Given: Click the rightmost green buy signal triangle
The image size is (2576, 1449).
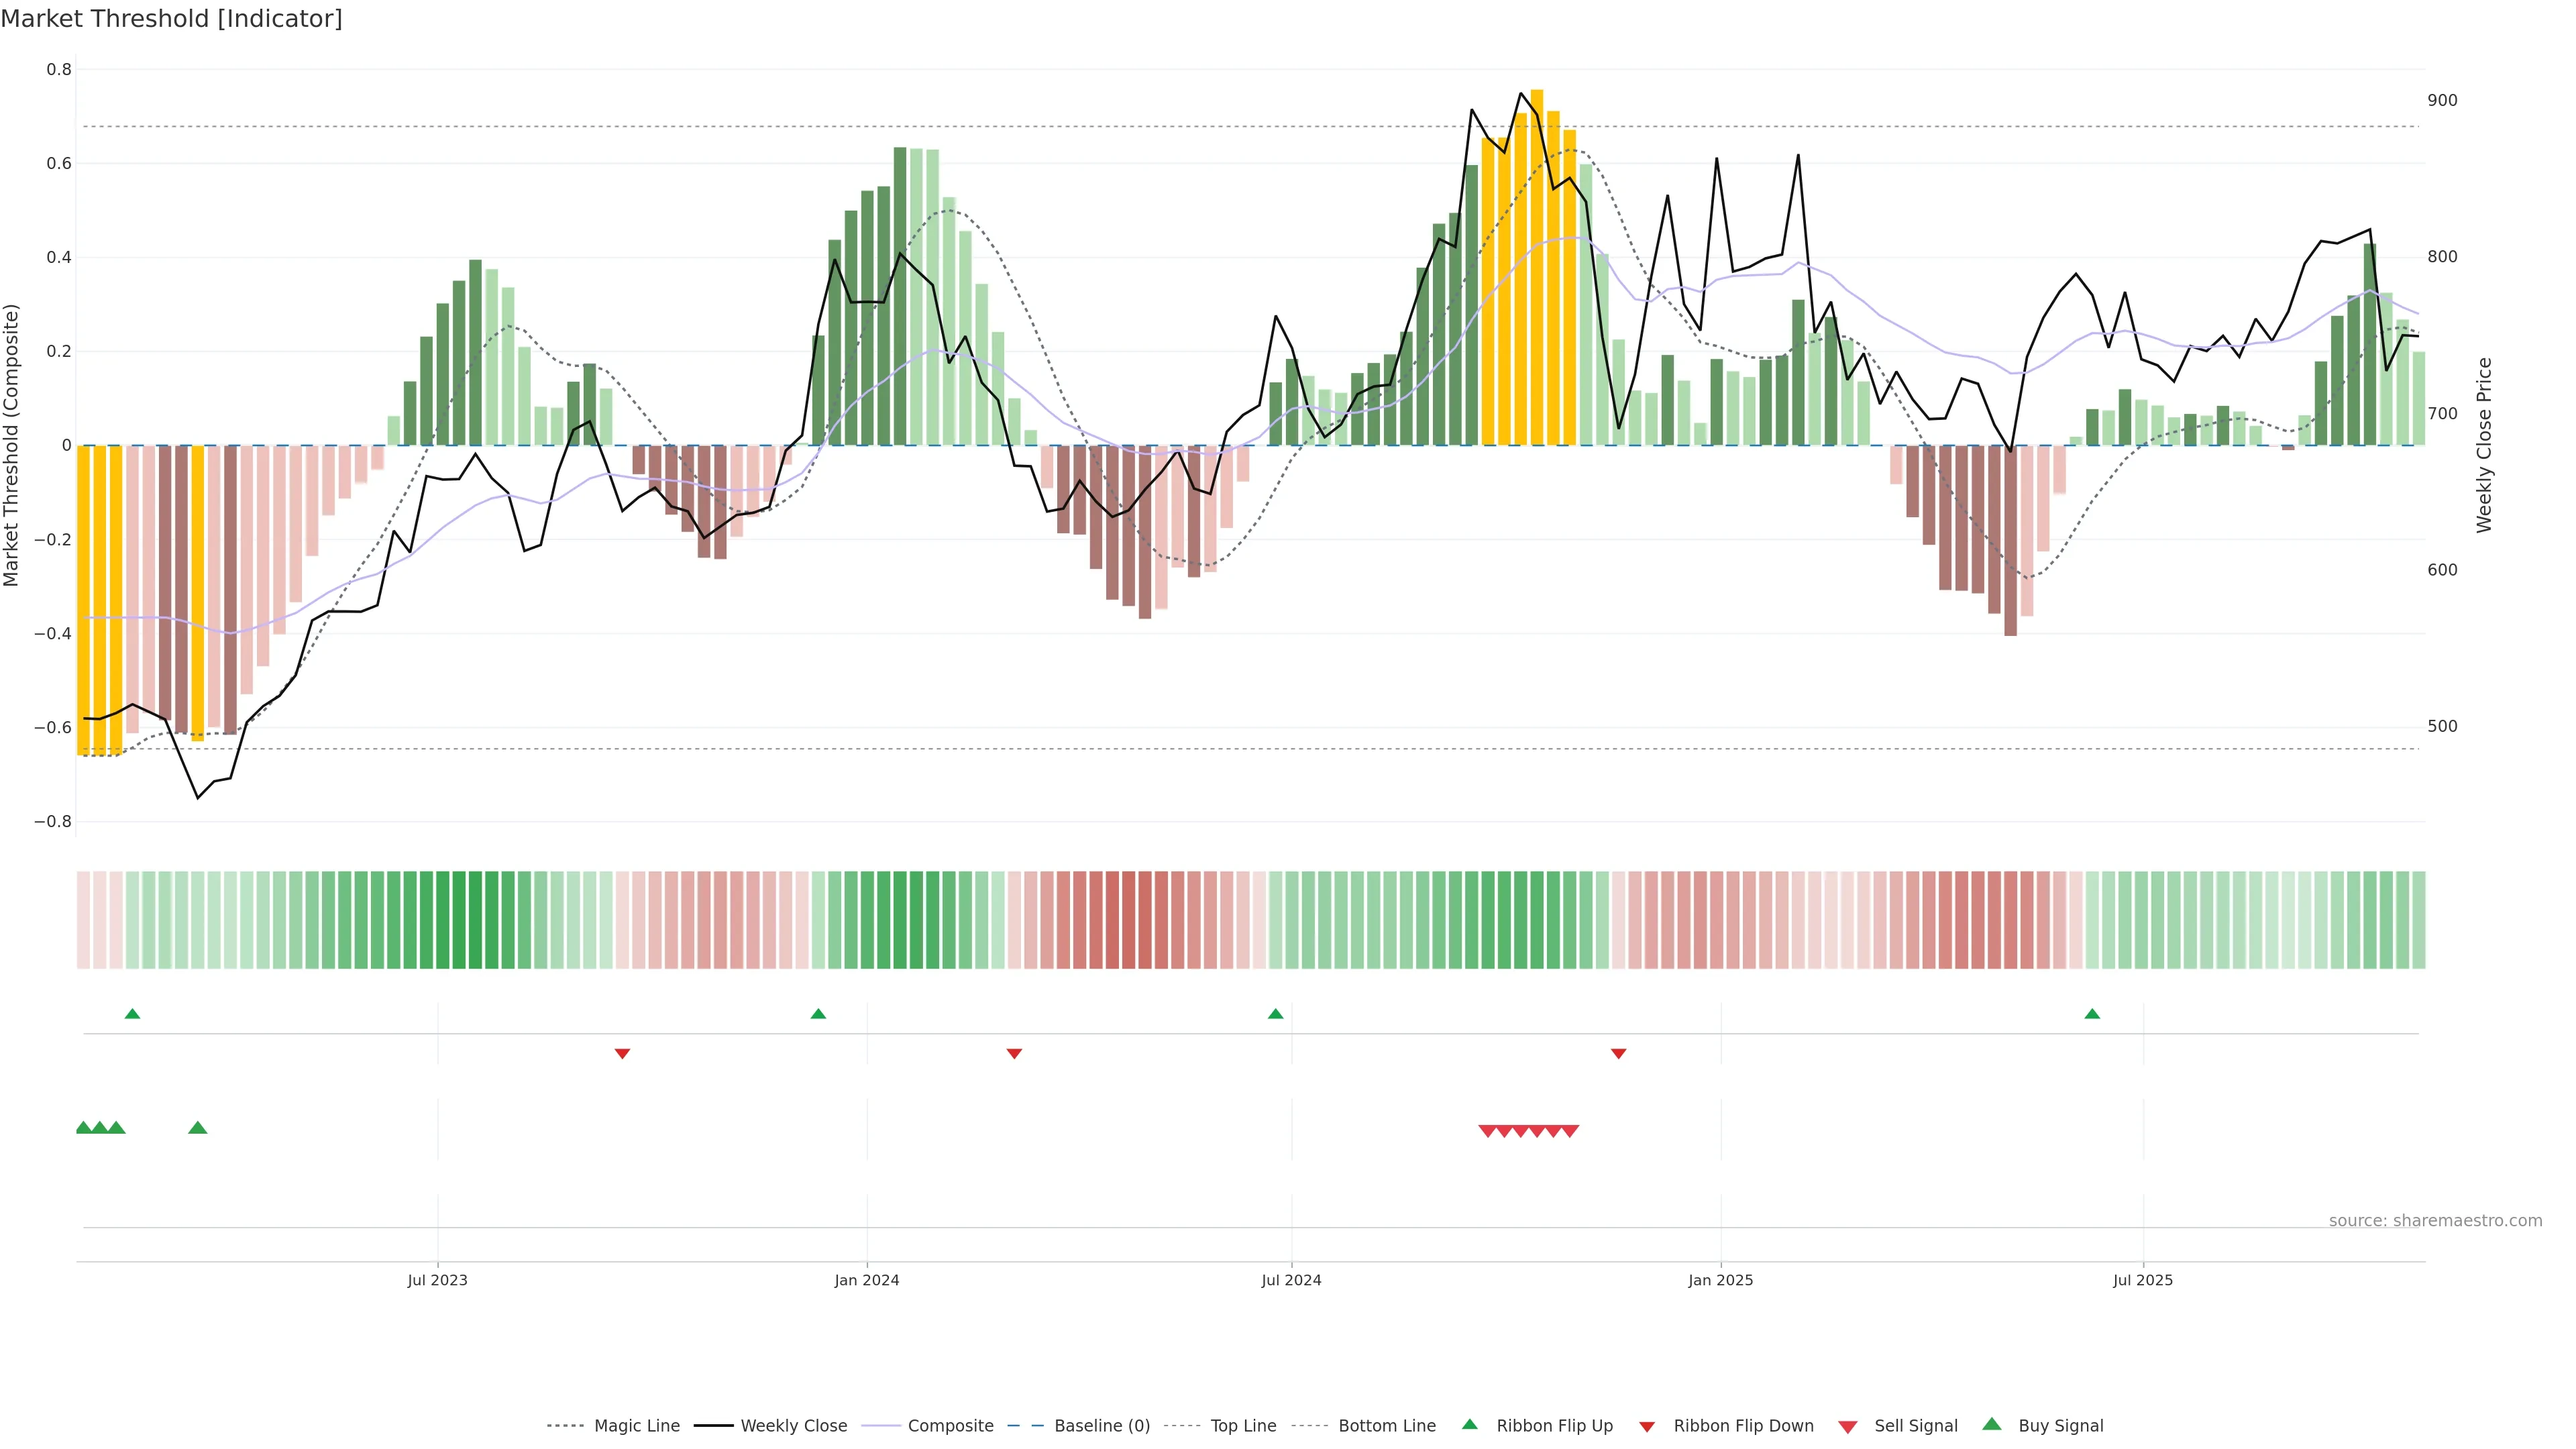Looking at the screenshot, I should [x=198, y=1128].
